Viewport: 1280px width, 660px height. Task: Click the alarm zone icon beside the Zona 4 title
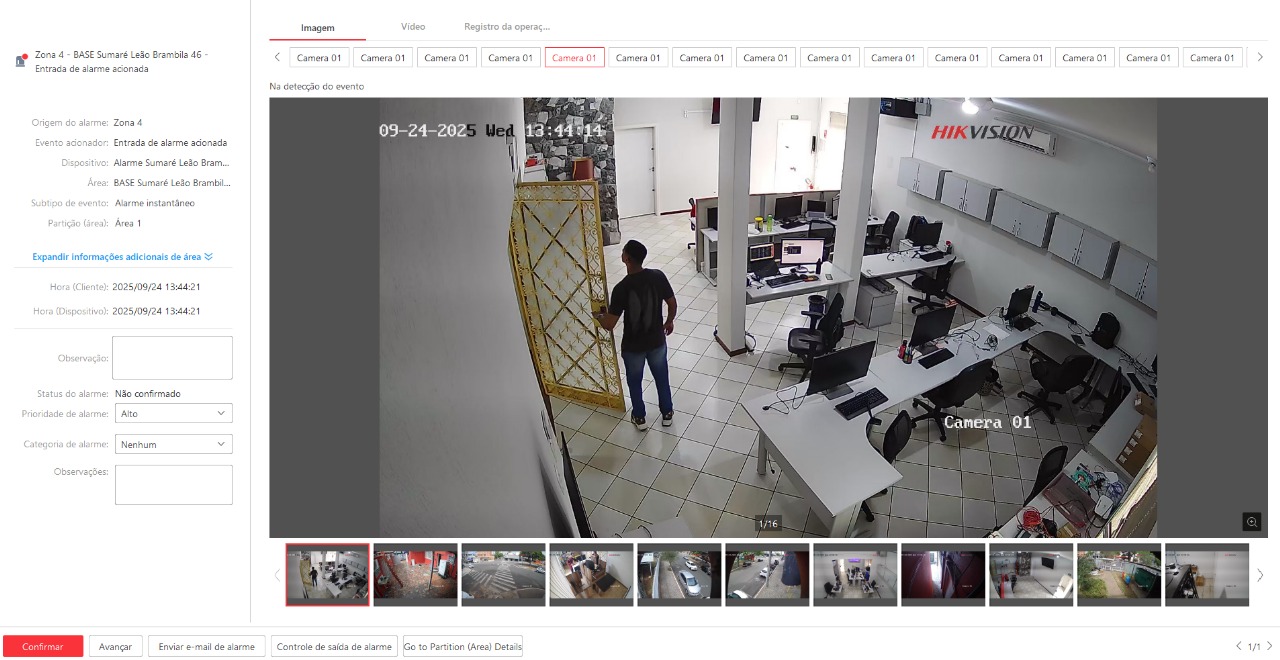pyautogui.click(x=21, y=61)
